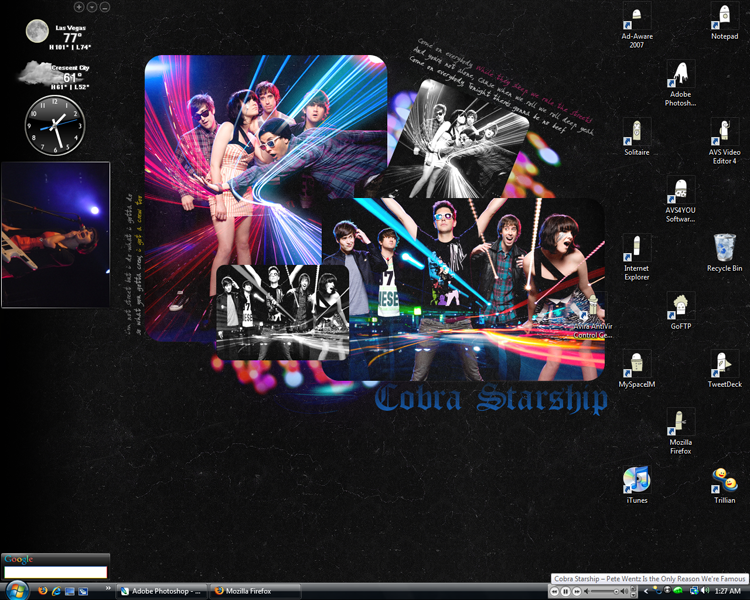Image resolution: width=750 pixels, height=600 pixels.
Task: Launch Internet Explorer from Quick Launch
Action: (x=56, y=591)
